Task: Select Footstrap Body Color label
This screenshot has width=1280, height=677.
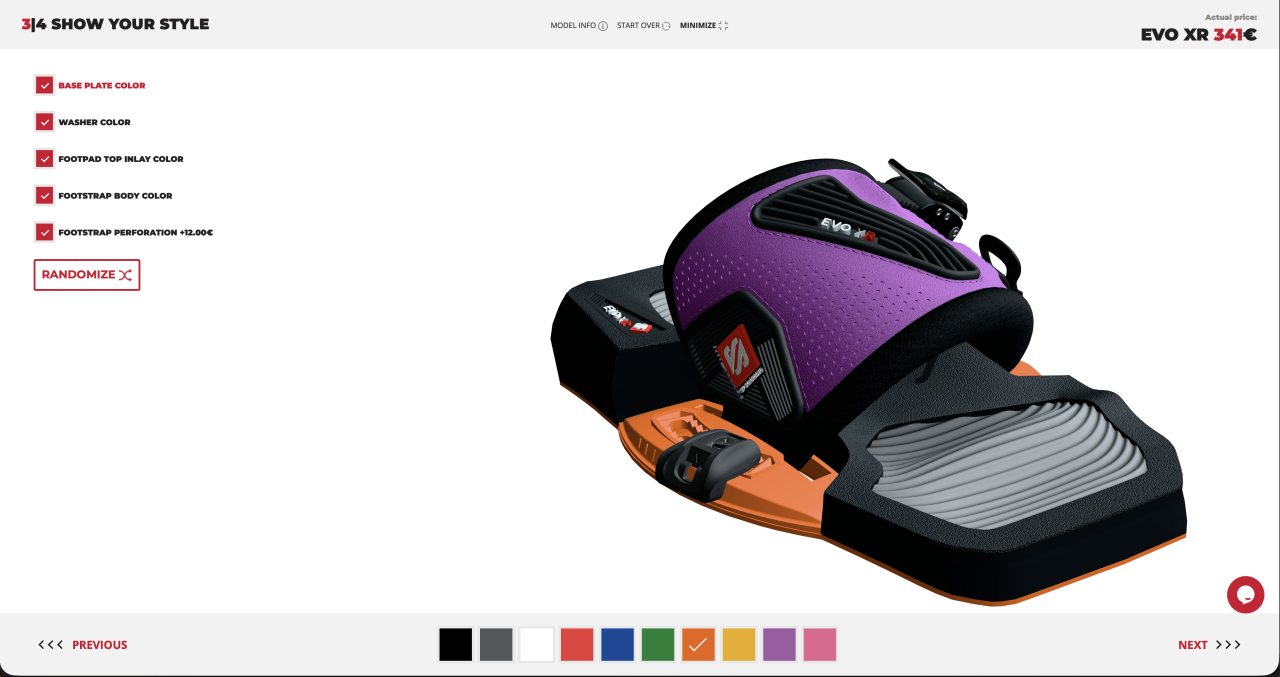Action: [x=115, y=195]
